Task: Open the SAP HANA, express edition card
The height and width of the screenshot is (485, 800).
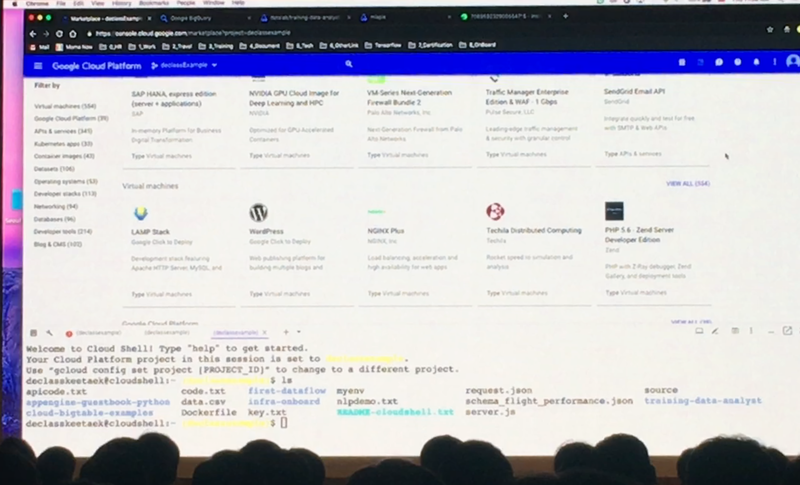Action: [179, 121]
